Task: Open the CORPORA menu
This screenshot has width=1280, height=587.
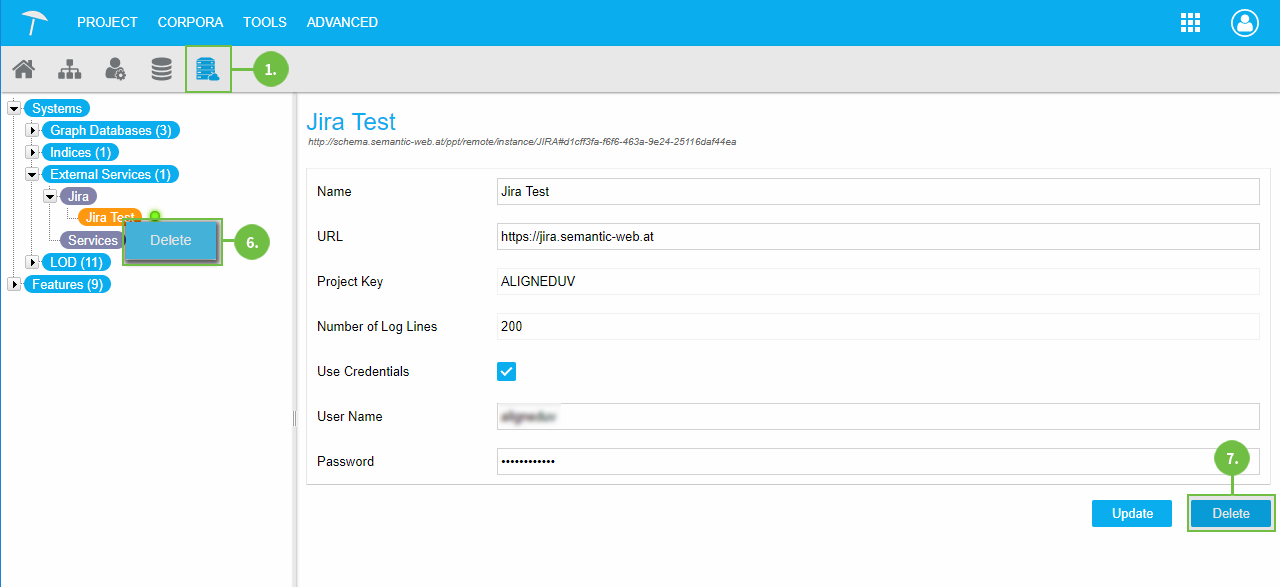Action: coord(190,22)
